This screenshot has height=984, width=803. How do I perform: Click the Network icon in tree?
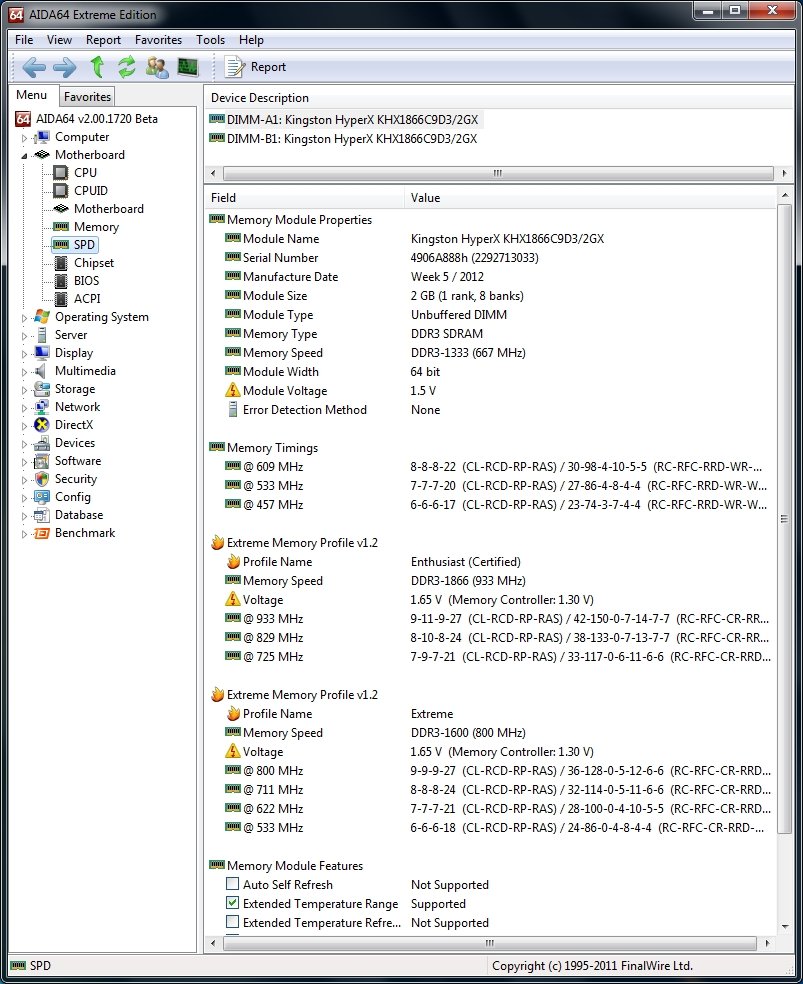click(x=42, y=407)
